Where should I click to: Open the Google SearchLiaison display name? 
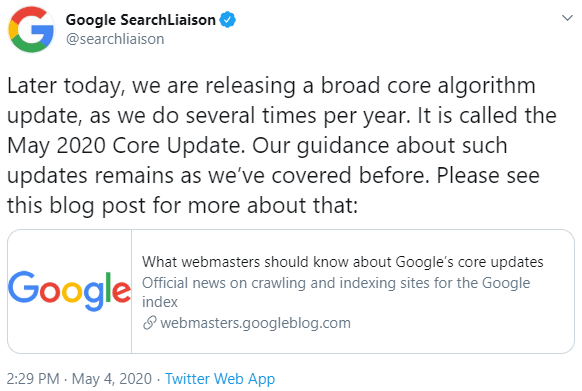[141, 20]
